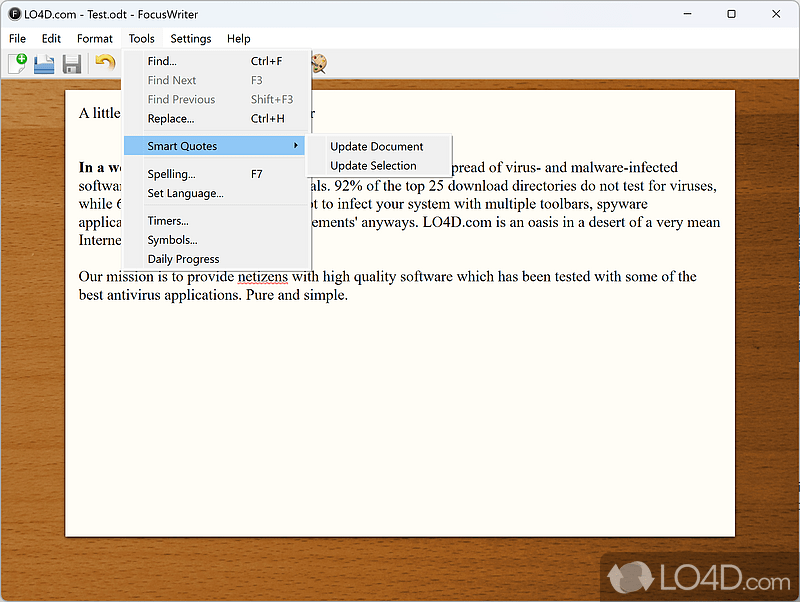Expand the Smart Quotes submenu
Viewport: 800px width, 602px height.
coord(182,145)
